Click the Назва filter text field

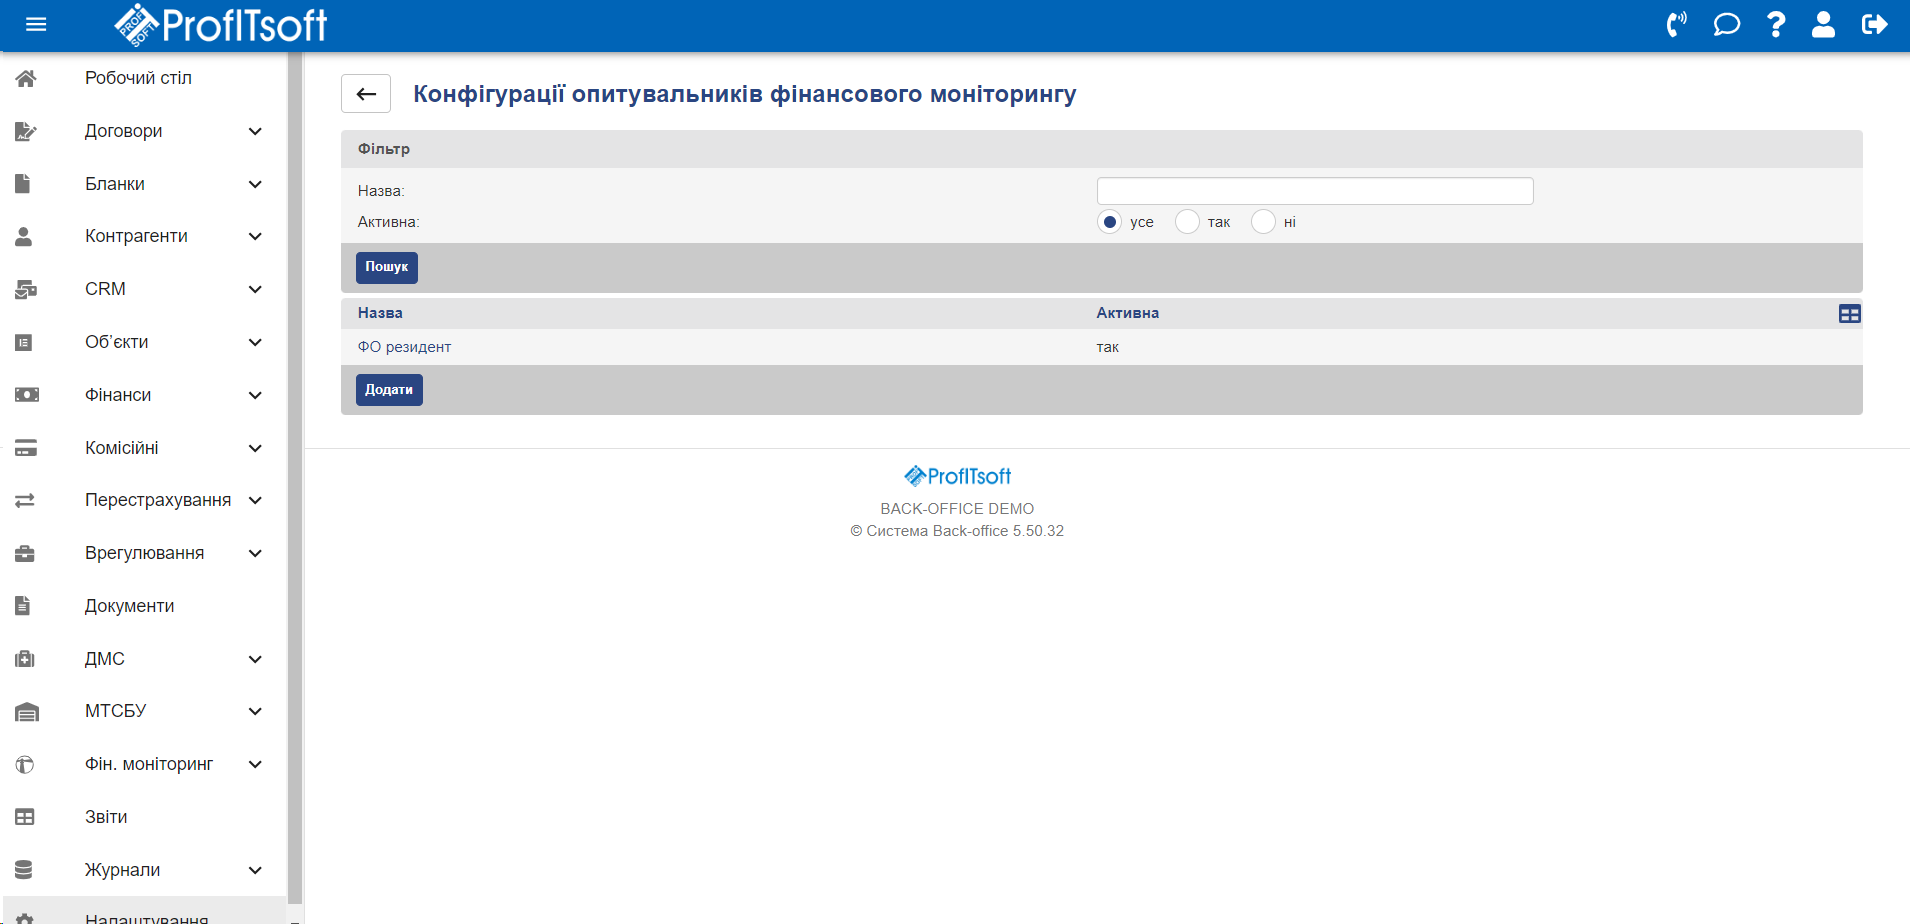(x=1314, y=191)
